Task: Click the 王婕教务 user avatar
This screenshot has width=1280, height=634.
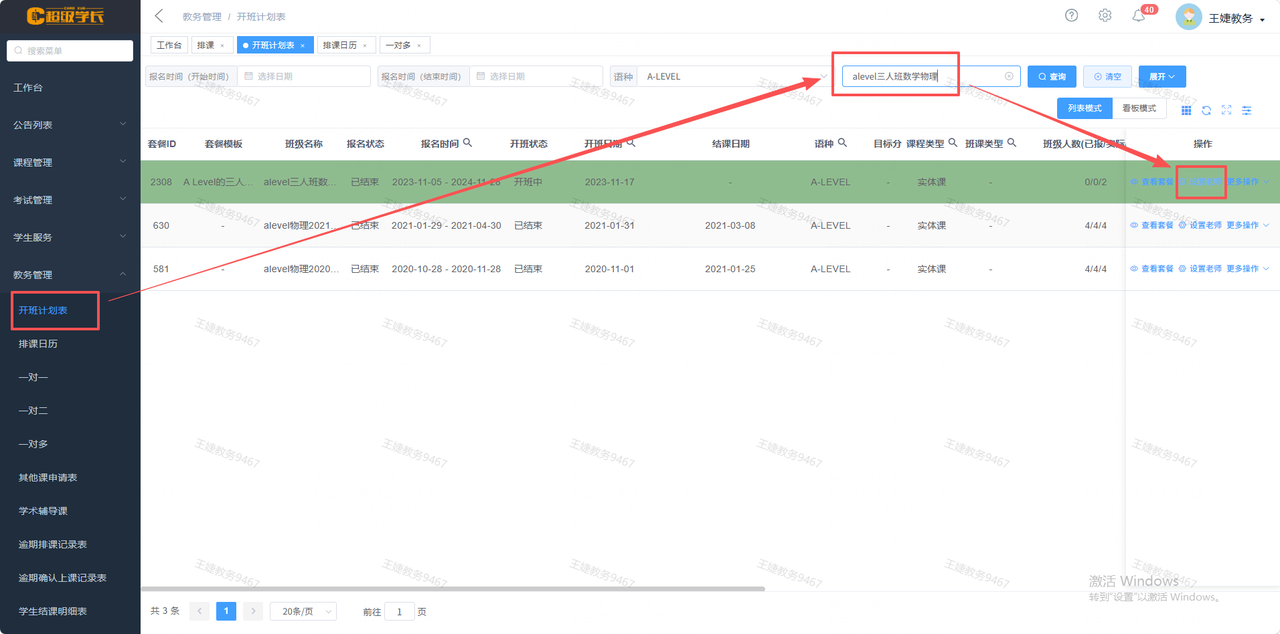Action: [1188, 17]
